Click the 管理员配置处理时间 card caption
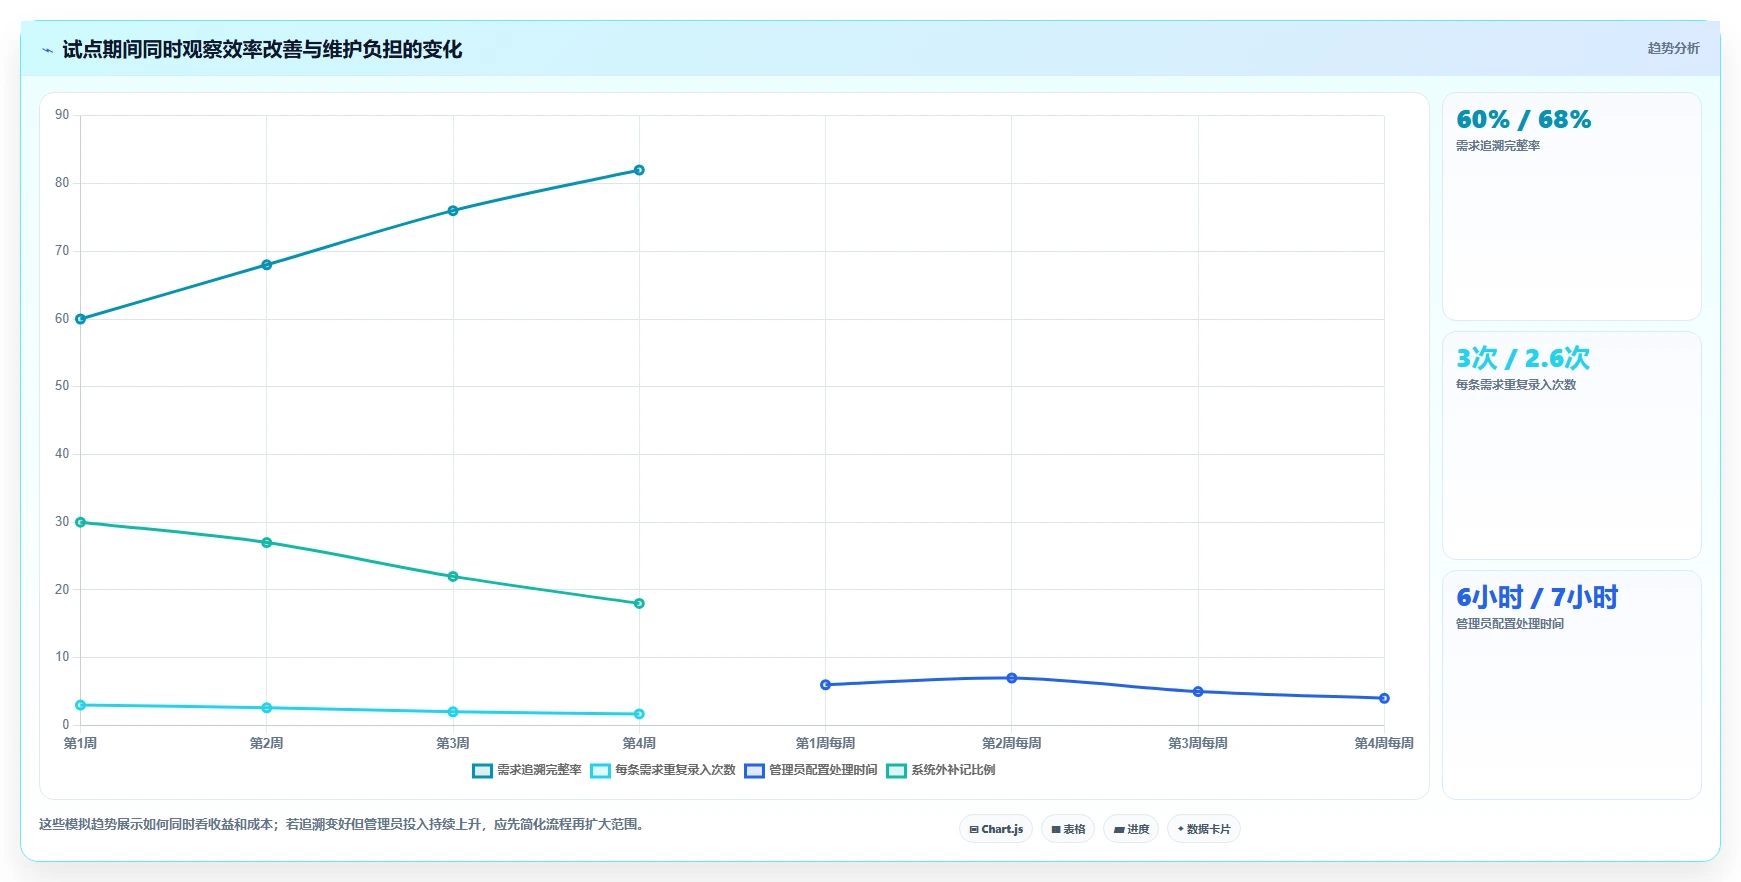 click(x=1510, y=624)
